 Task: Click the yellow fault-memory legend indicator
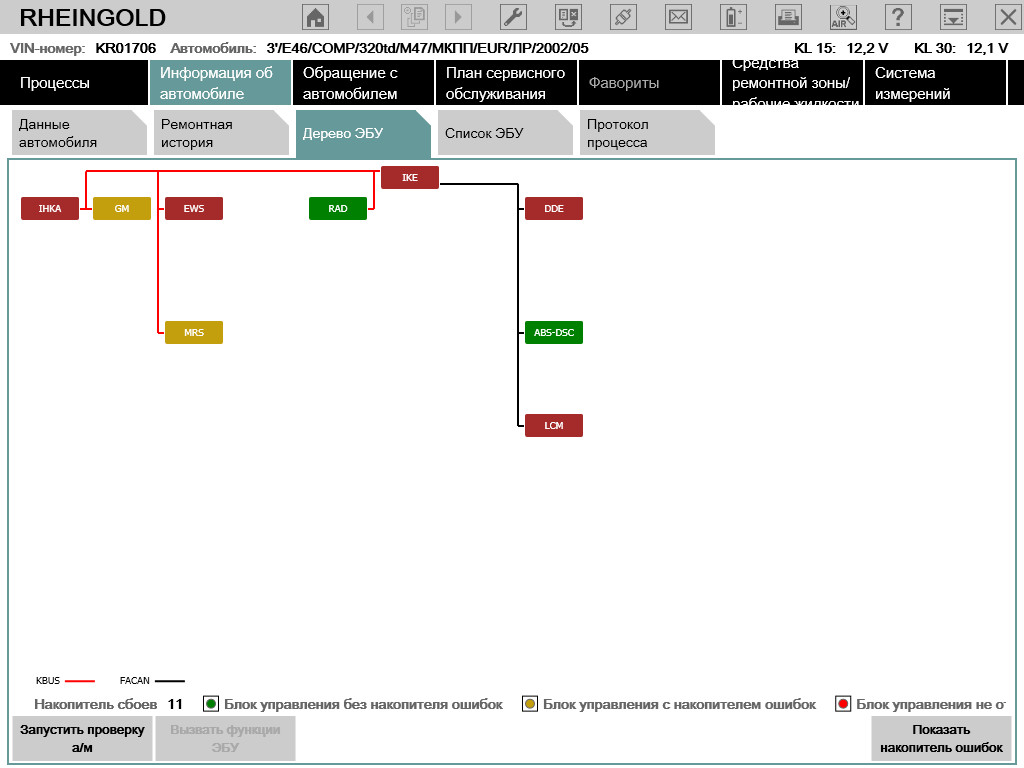click(x=530, y=704)
